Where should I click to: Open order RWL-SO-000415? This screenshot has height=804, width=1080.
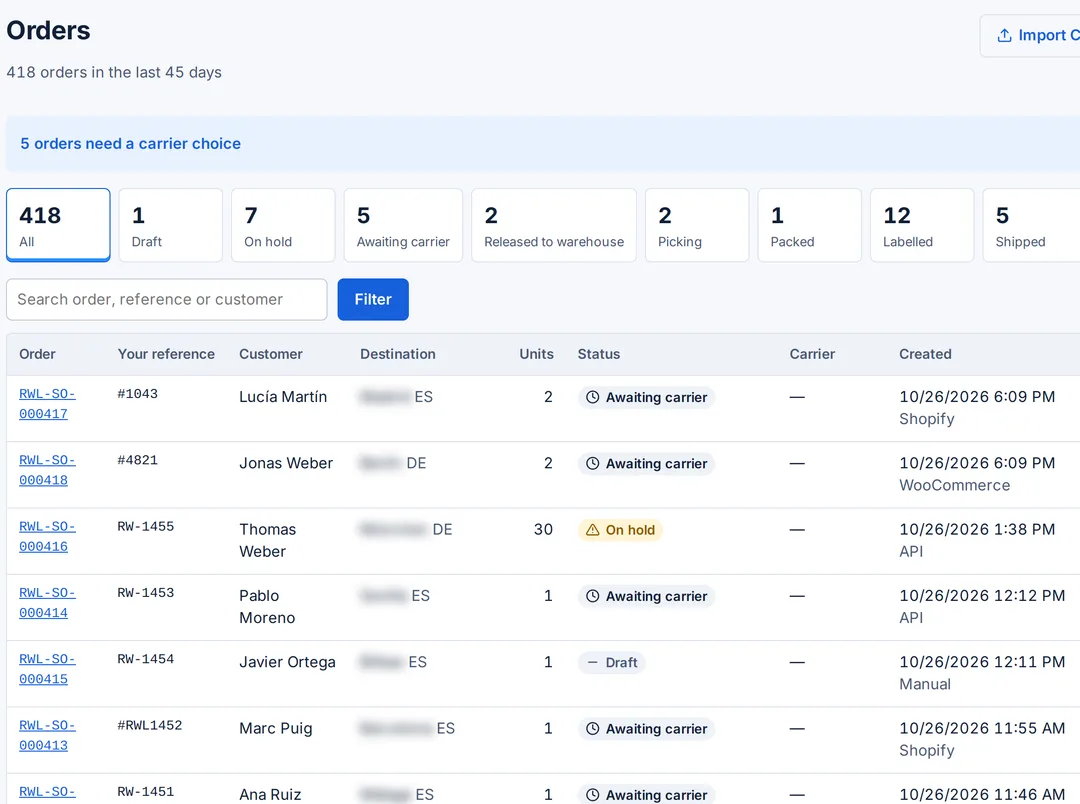pyautogui.click(x=47, y=669)
